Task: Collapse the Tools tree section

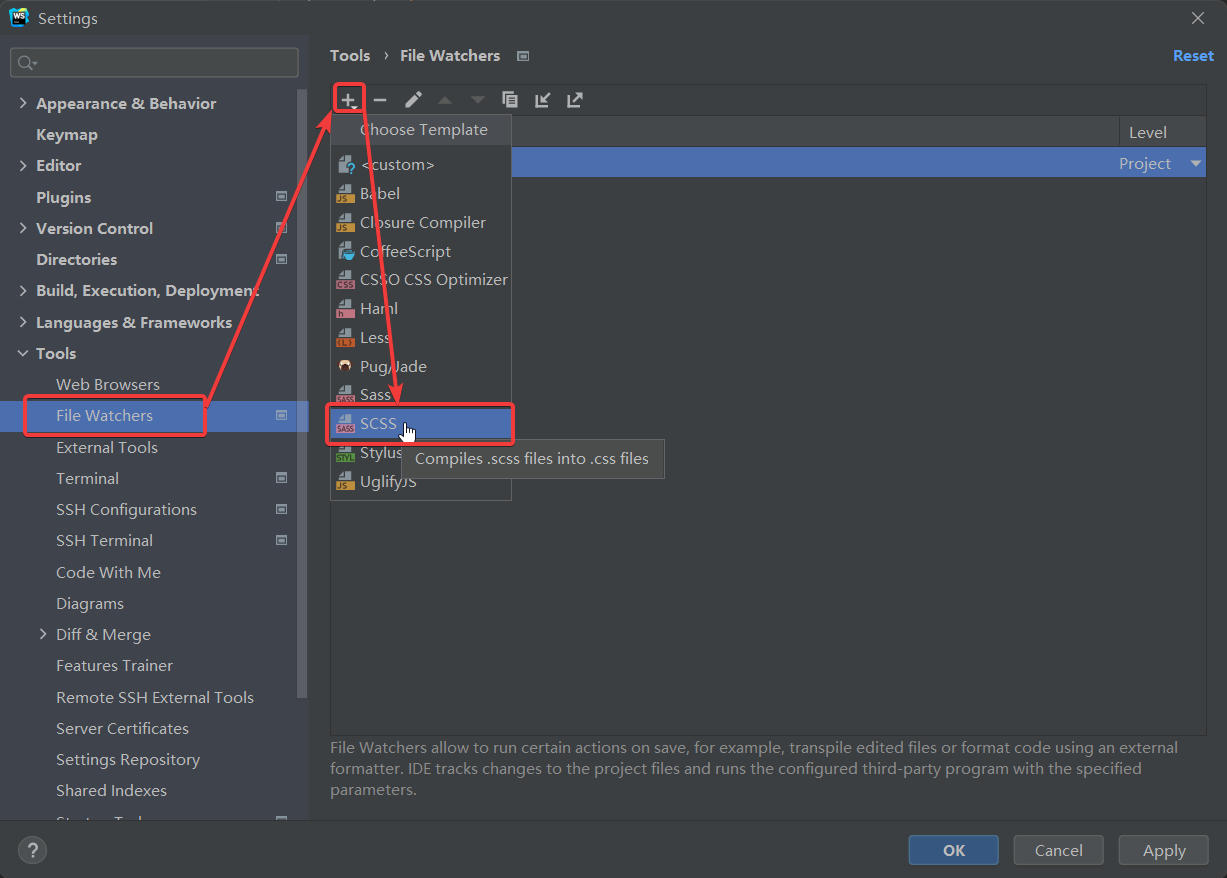Action: pyautogui.click(x=23, y=353)
